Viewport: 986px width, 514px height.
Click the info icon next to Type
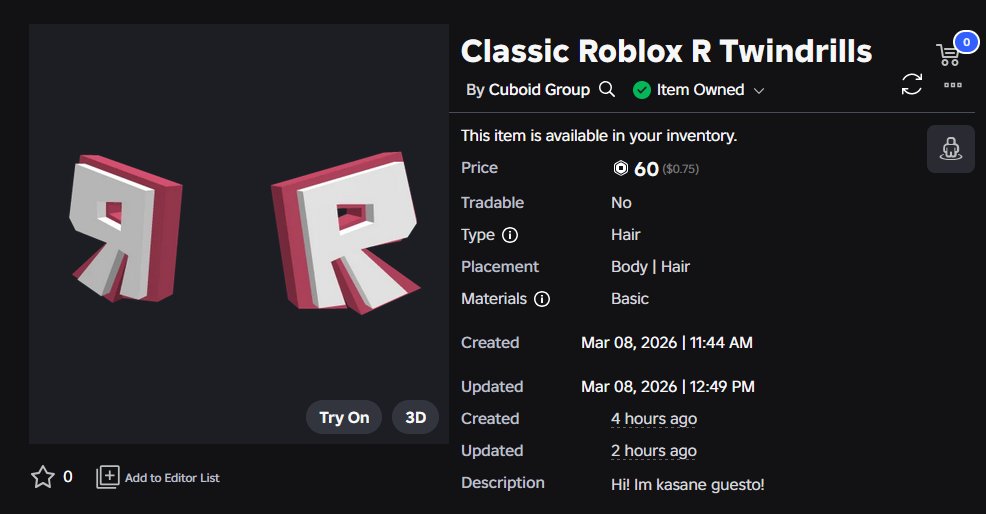pos(510,235)
